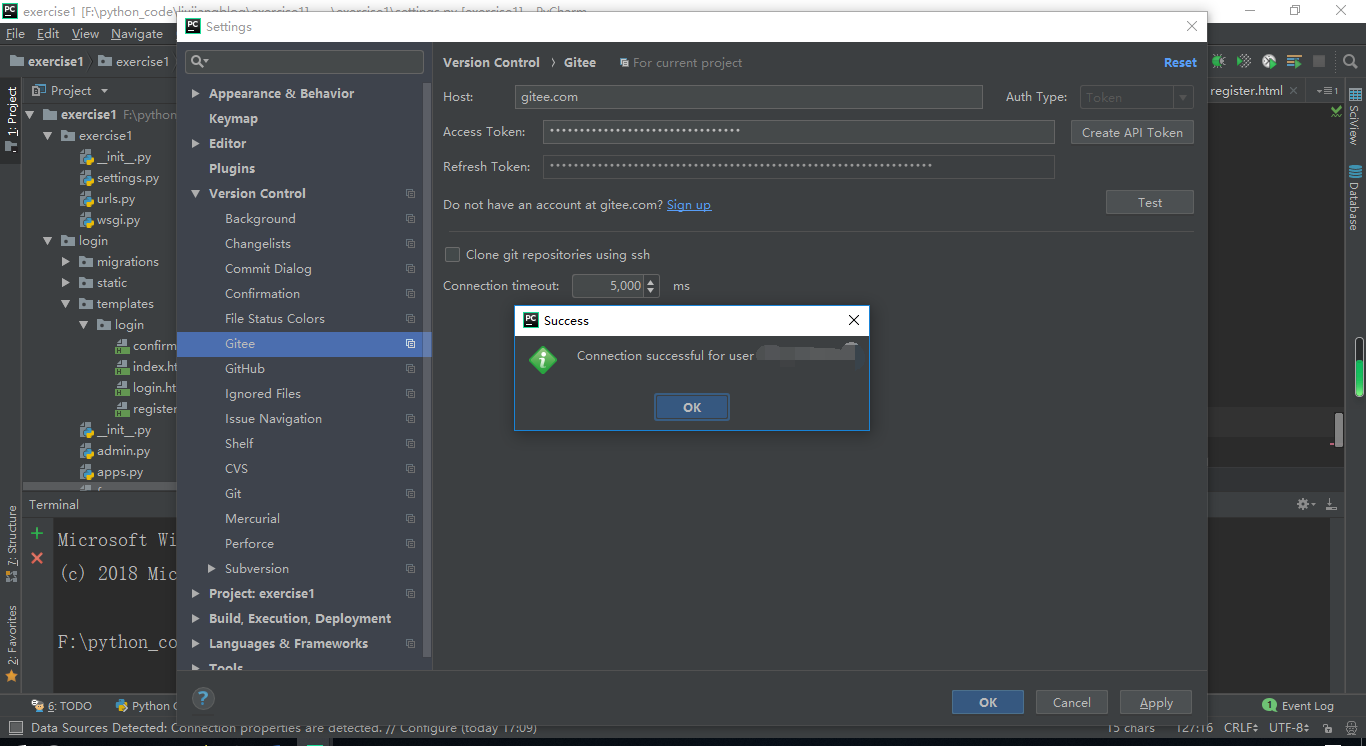Viewport: 1366px width, 746px height.
Task: Click Run with Coverage icon in toolbar
Action: [x=1243, y=62]
